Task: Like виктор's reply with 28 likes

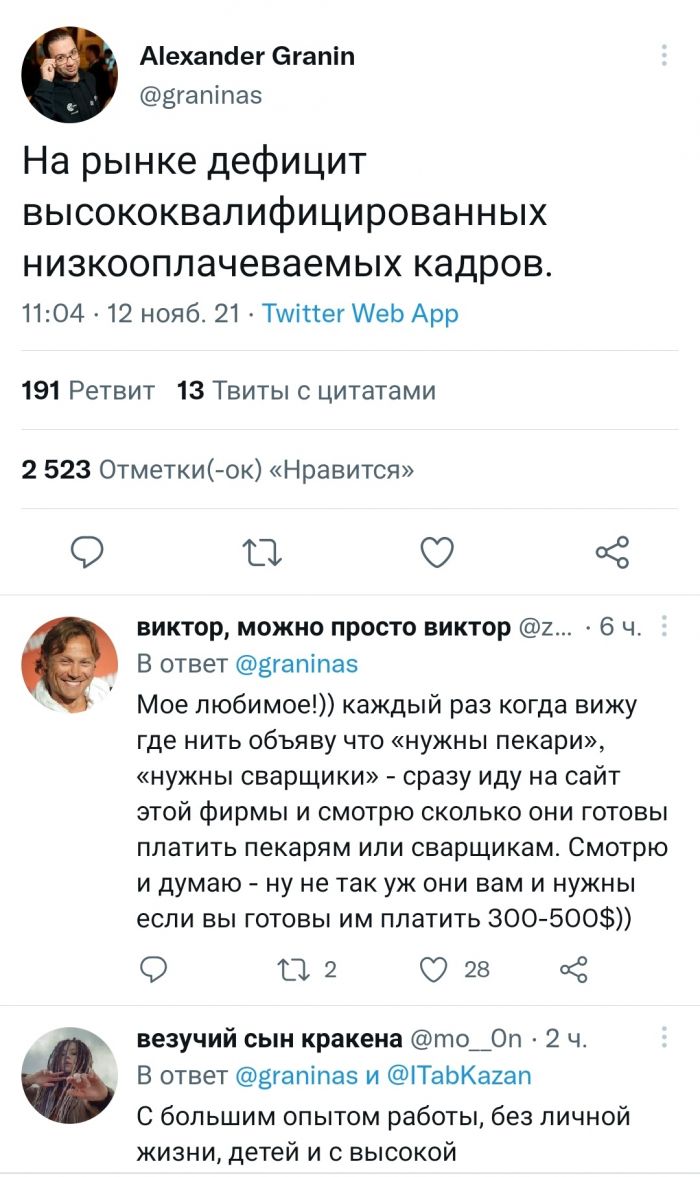Action: [433, 968]
